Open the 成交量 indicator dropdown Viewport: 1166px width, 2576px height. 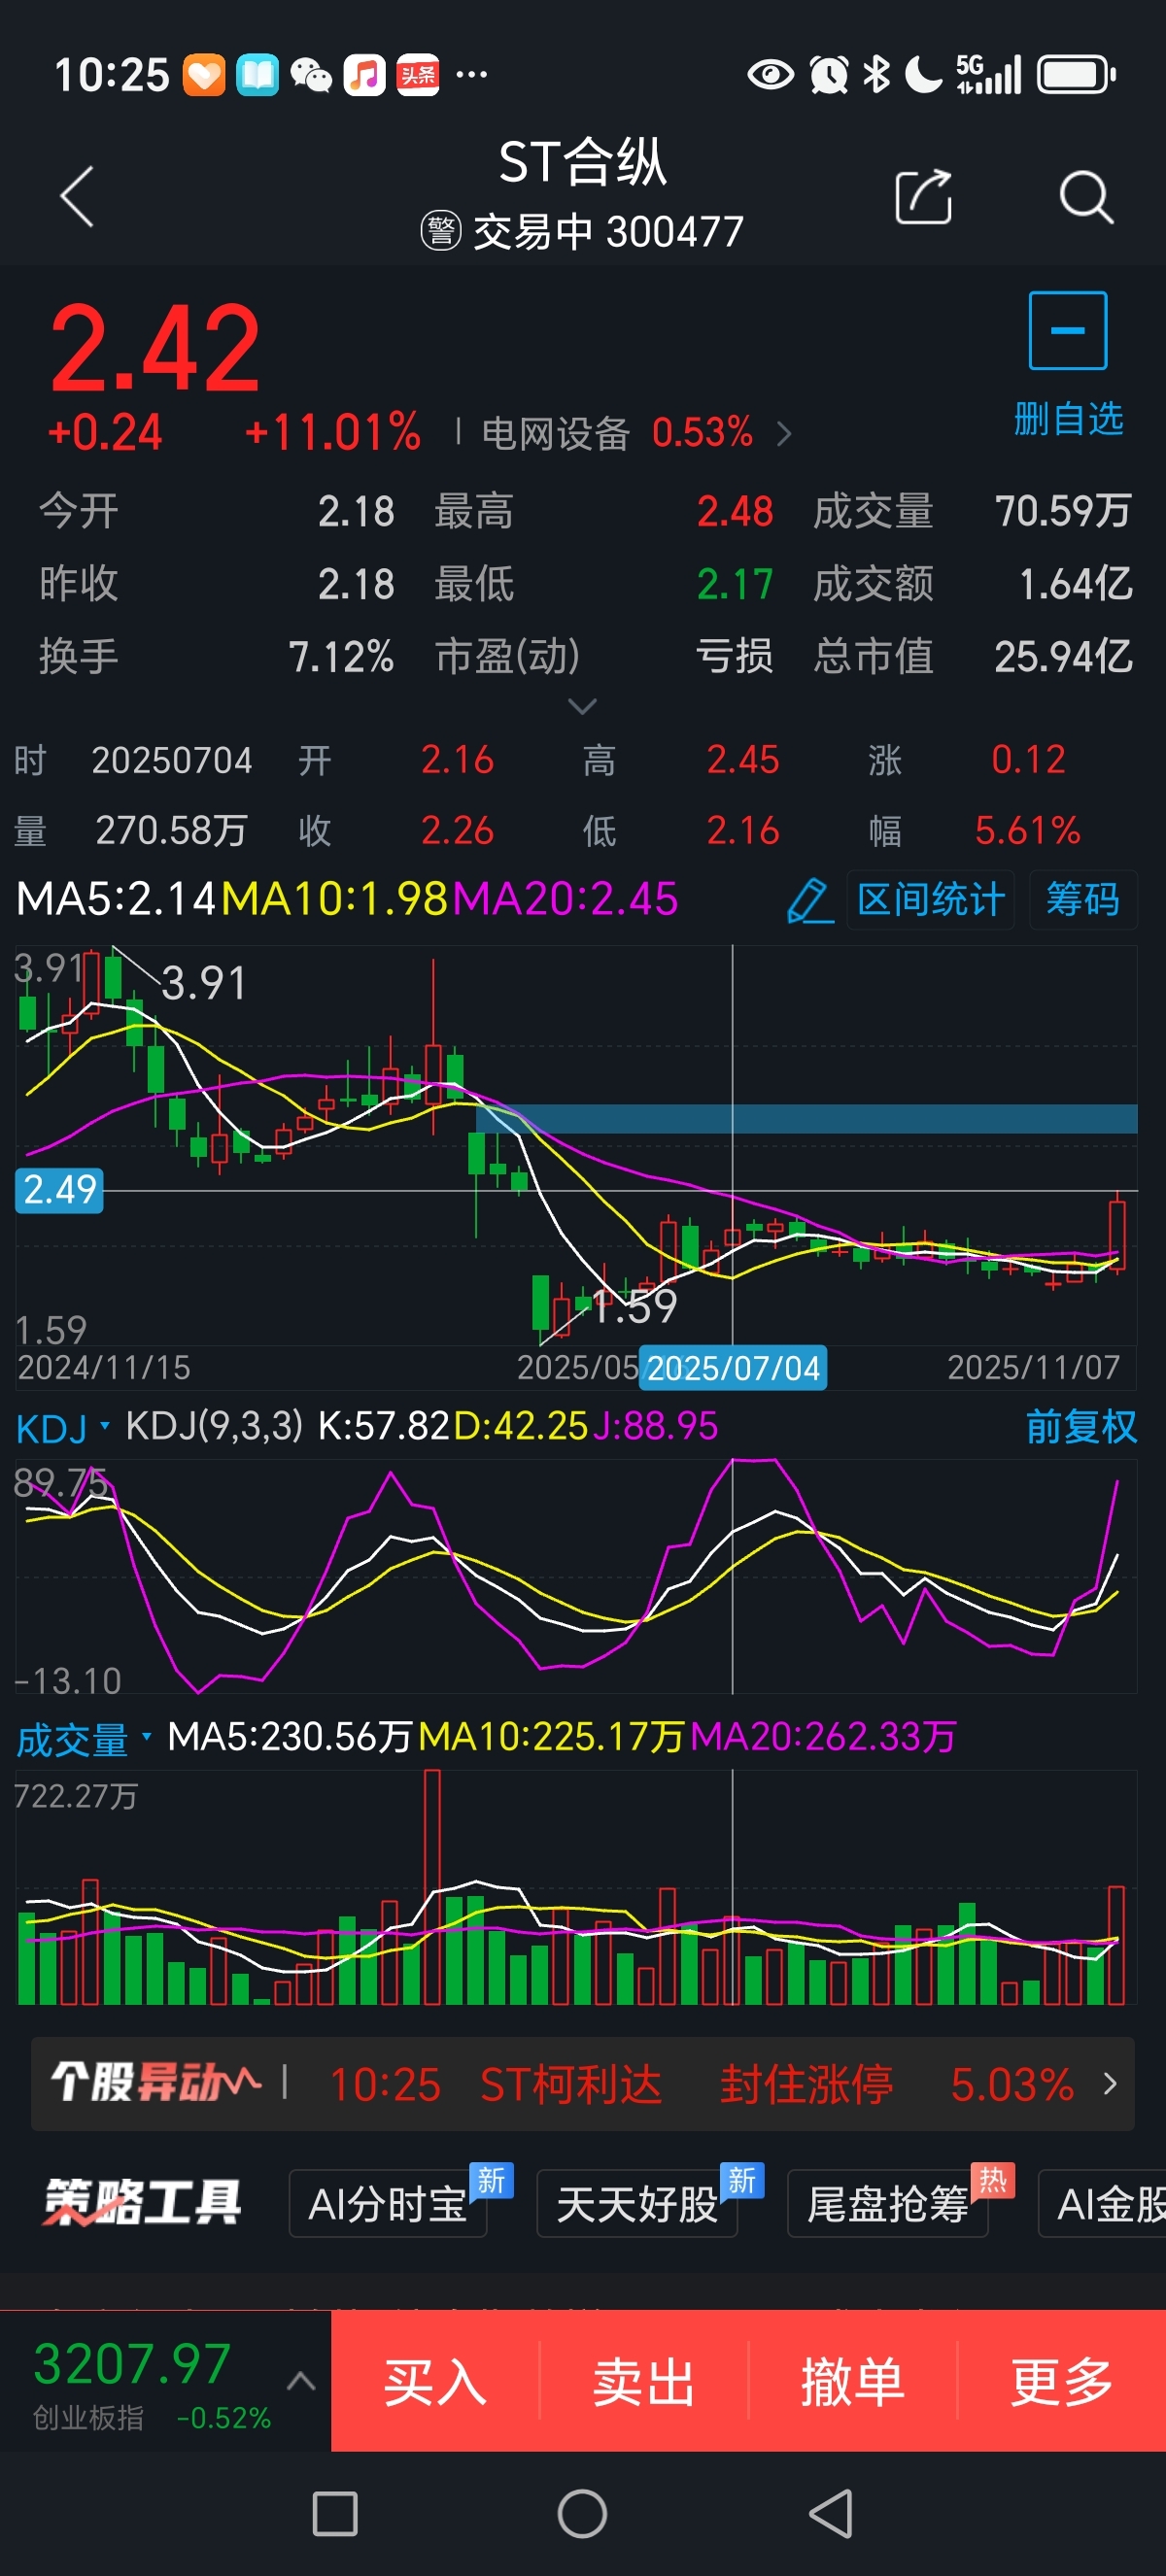tap(84, 1740)
